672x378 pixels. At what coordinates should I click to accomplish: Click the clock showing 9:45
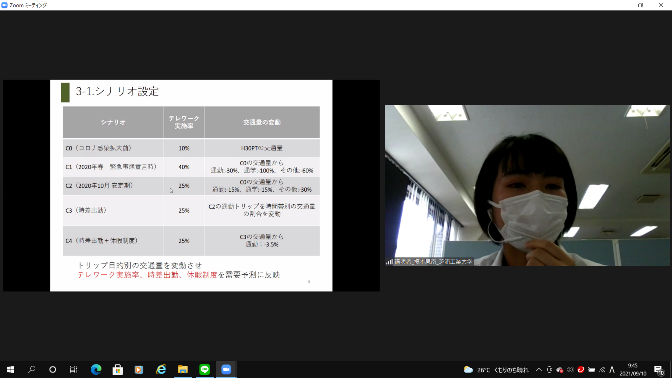[633, 369]
